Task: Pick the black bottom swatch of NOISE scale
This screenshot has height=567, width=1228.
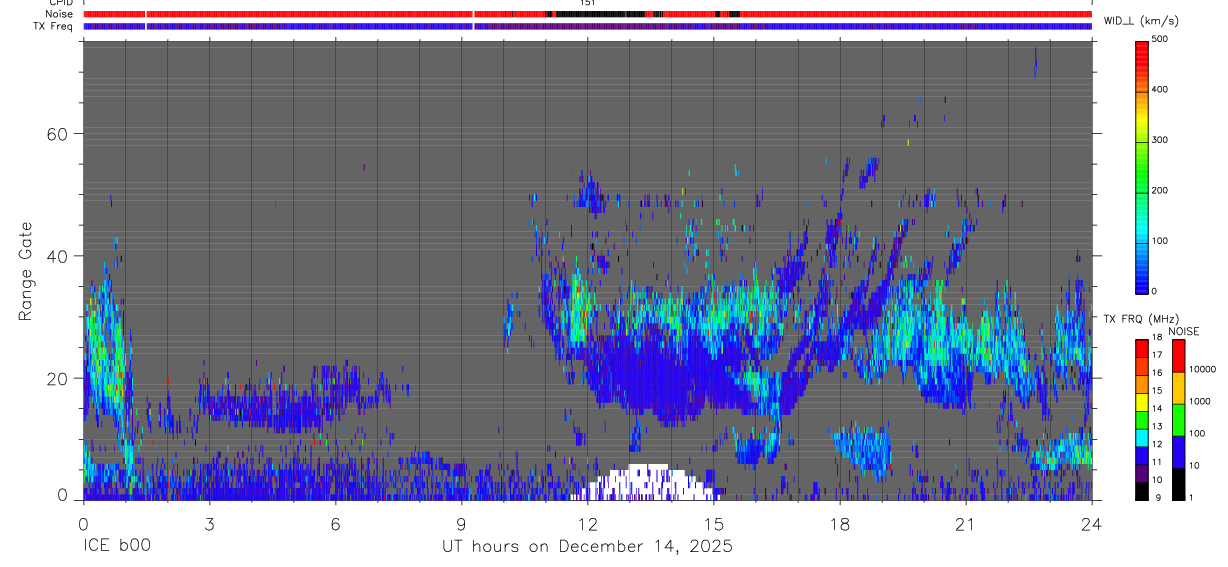Action: [x=1178, y=483]
